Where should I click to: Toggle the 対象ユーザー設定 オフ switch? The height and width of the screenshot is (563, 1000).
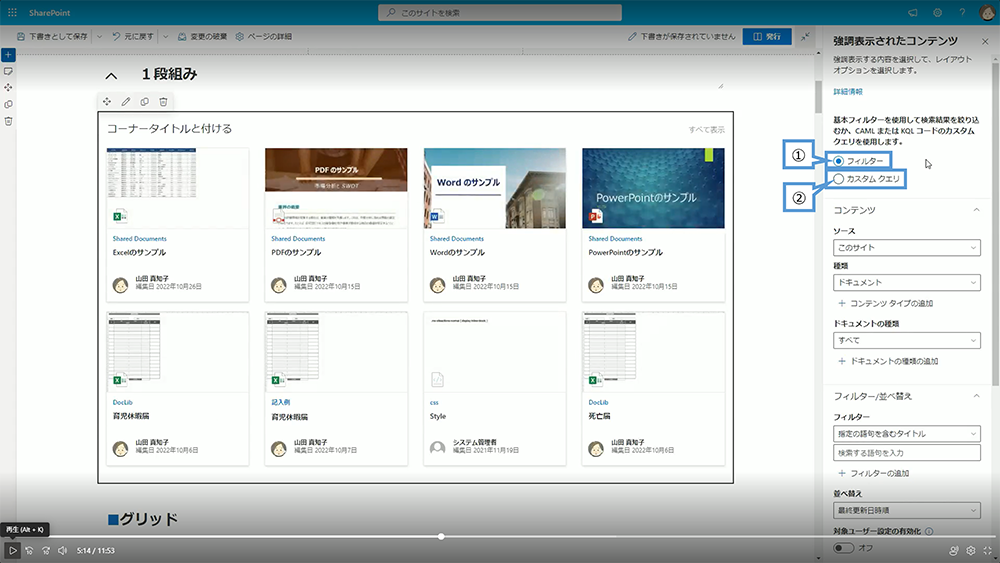click(843, 548)
